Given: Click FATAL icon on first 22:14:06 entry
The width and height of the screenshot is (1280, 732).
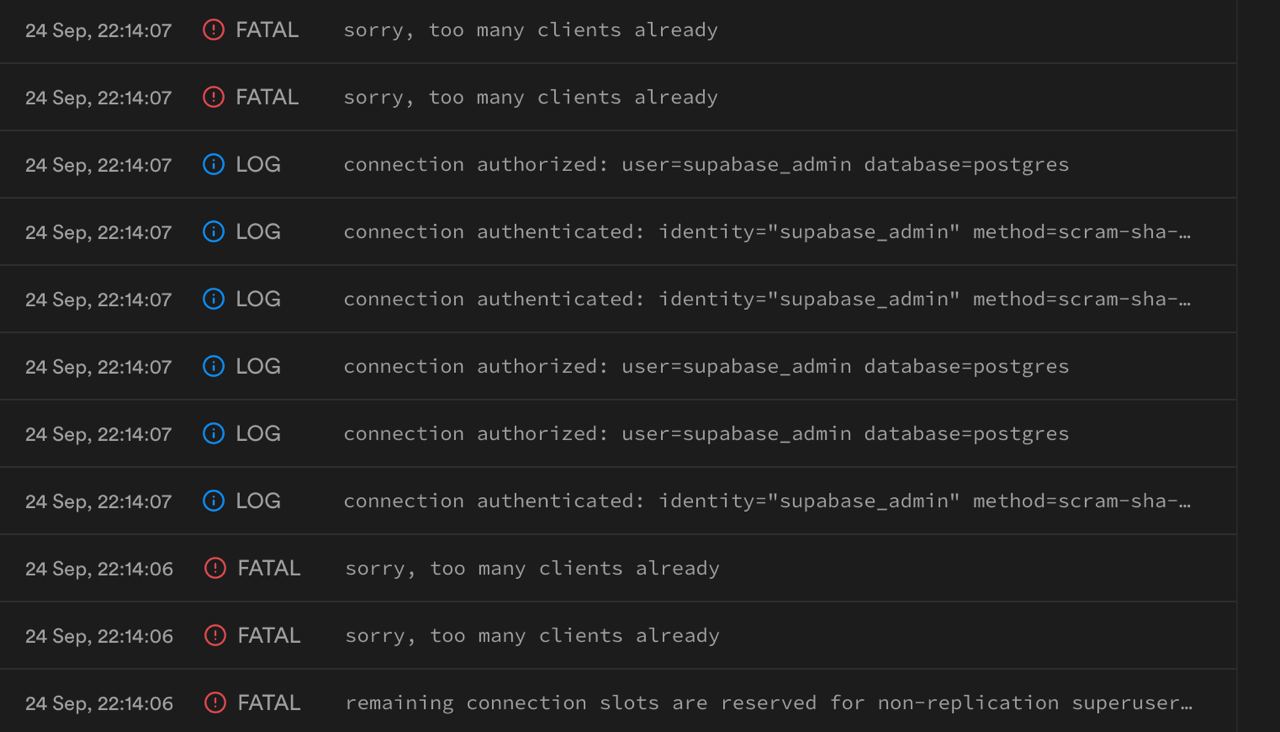Looking at the screenshot, I should (215, 568).
